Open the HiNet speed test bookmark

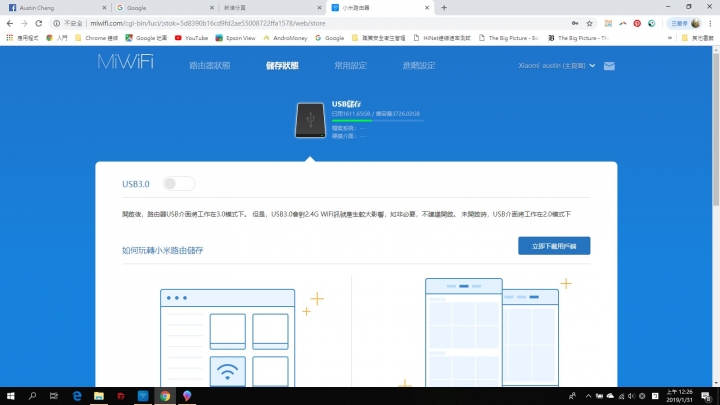click(442, 38)
